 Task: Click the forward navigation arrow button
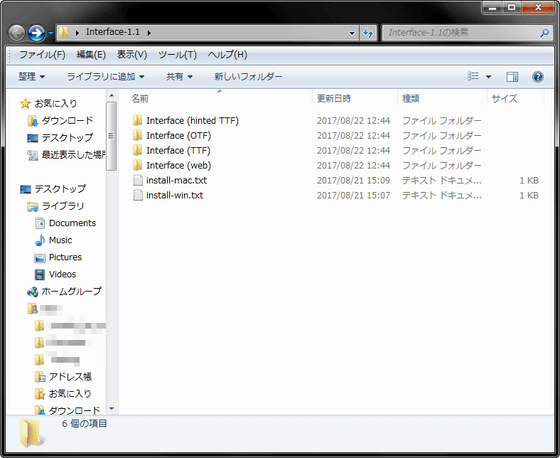tap(36, 33)
